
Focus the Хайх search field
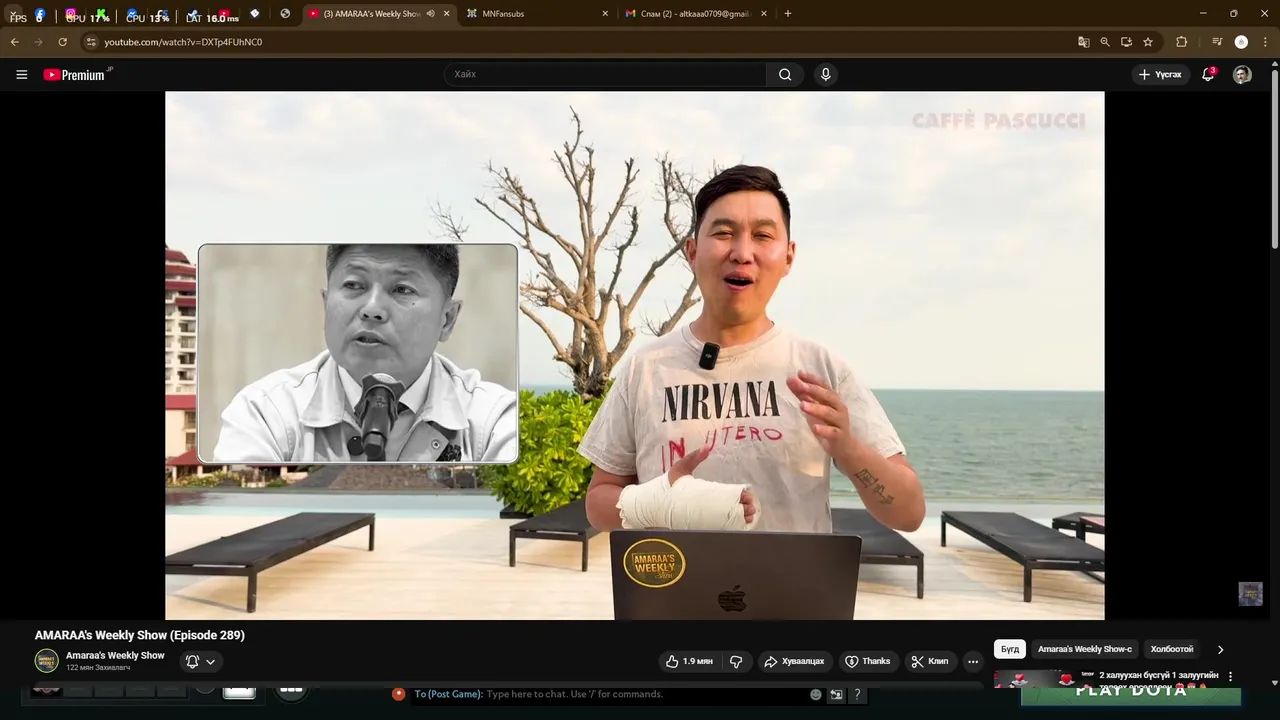click(x=605, y=75)
